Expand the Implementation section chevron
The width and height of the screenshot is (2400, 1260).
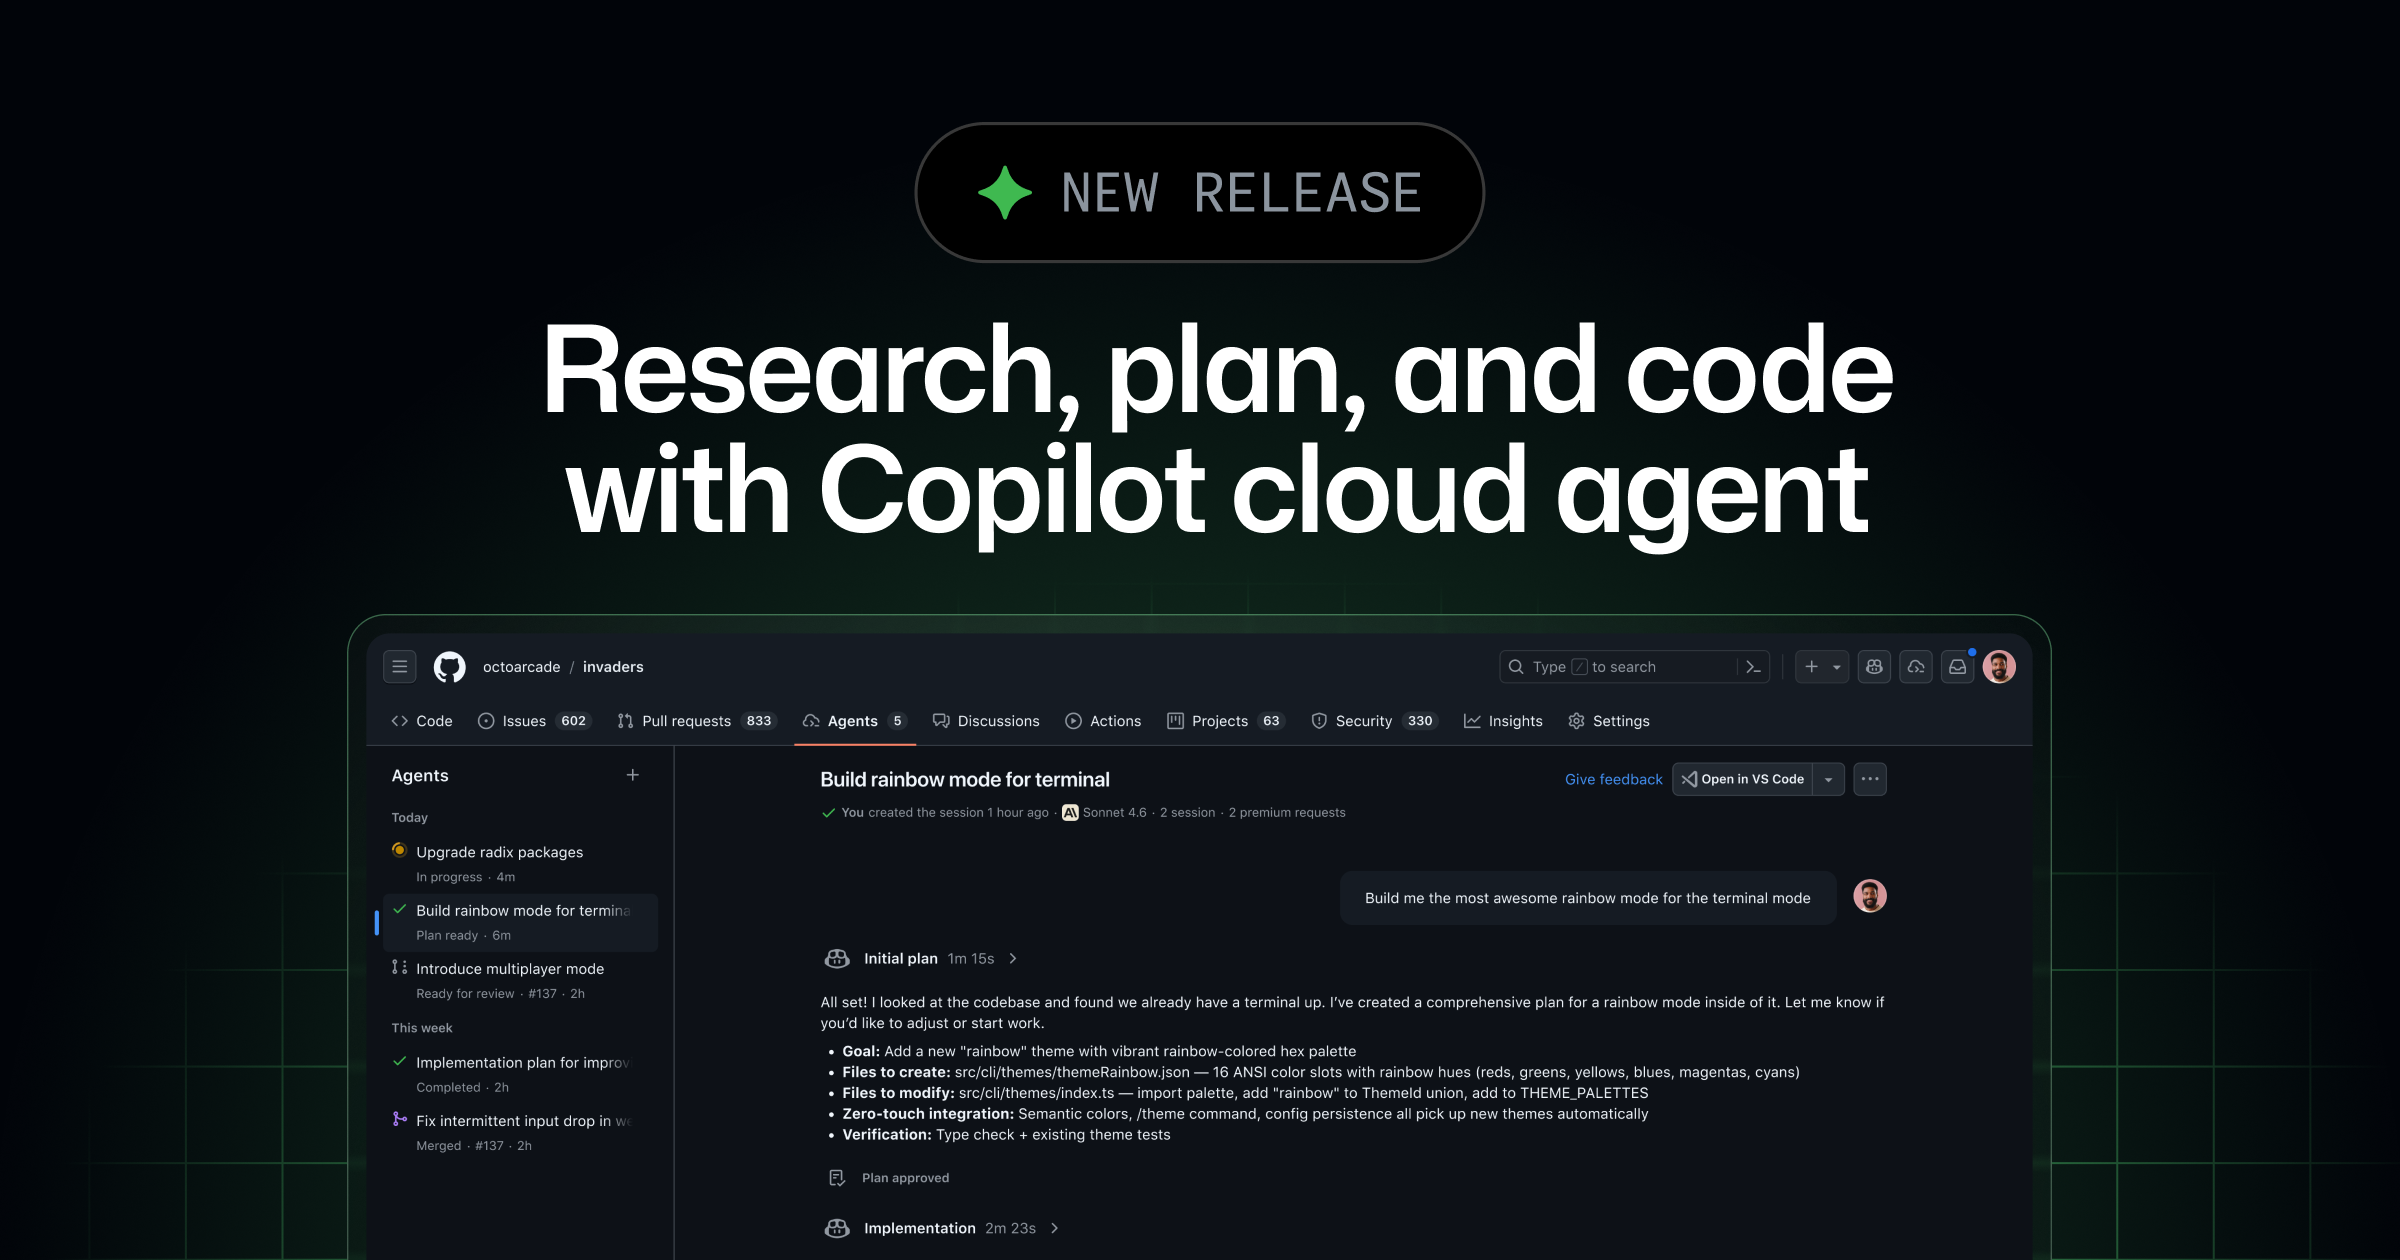pyautogui.click(x=1055, y=1228)
